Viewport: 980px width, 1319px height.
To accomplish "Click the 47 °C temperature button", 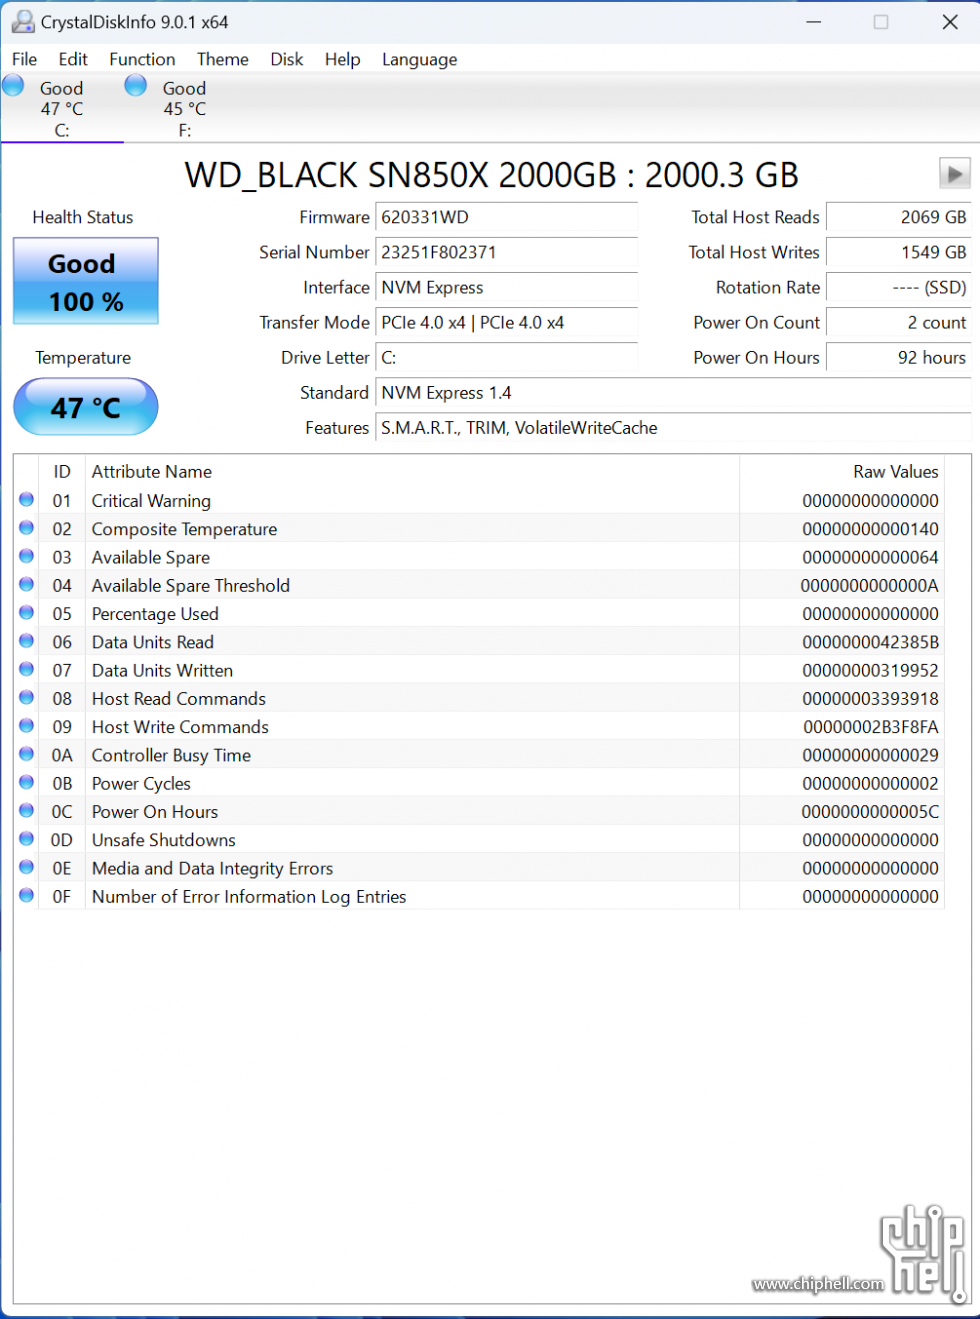I will 86,407.
